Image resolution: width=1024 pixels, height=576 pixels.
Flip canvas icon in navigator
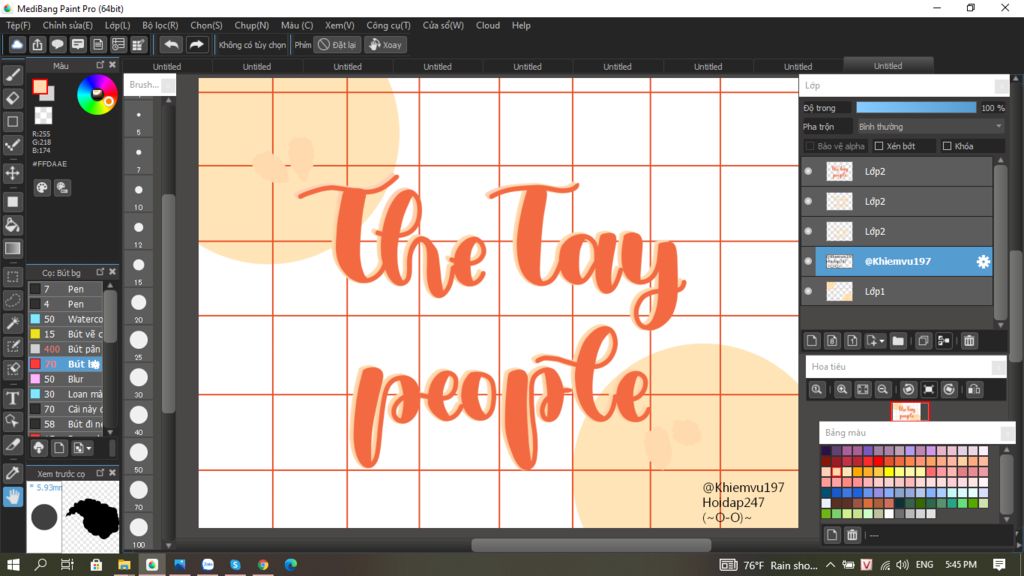point(974,389)
